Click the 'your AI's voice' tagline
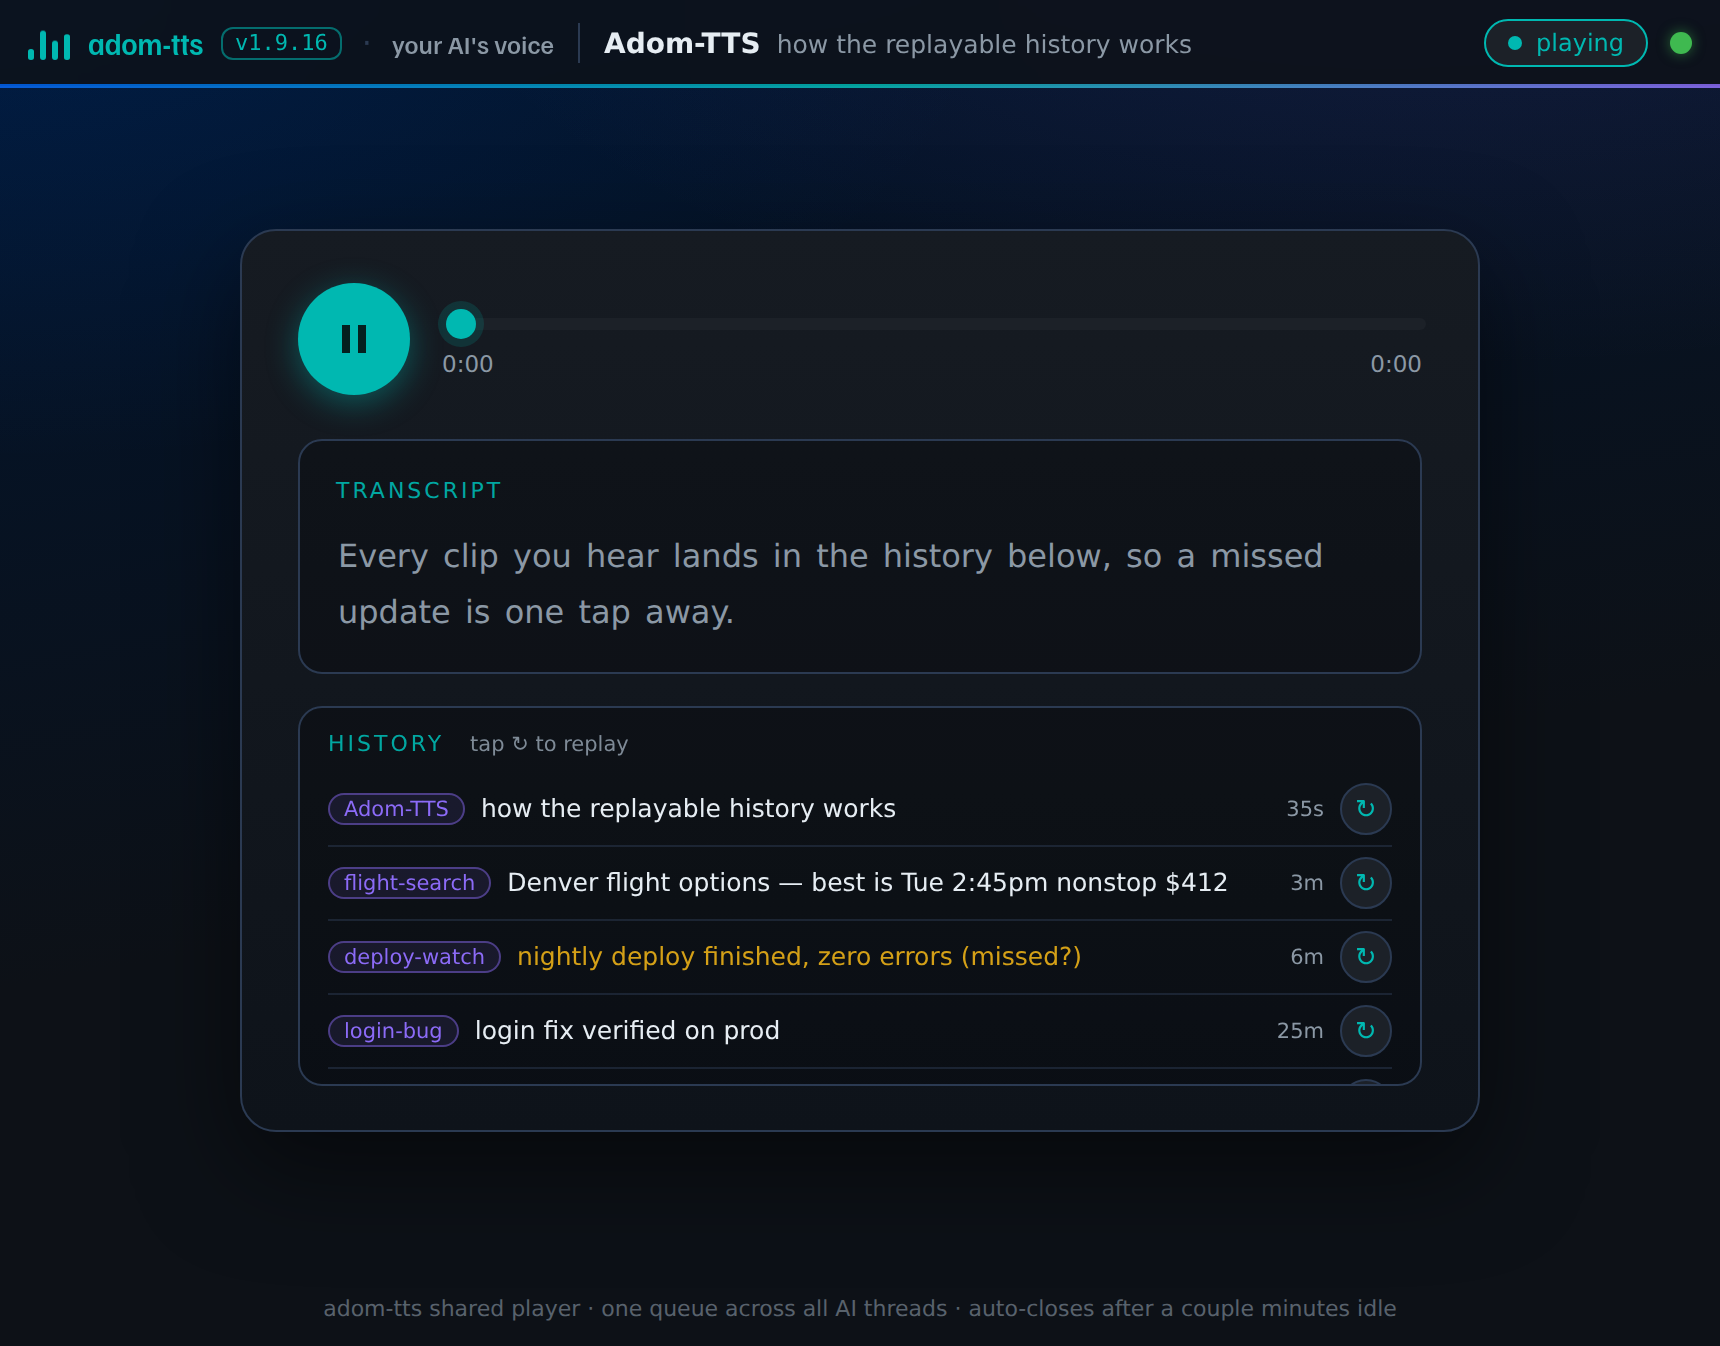 tap(472, 46)
